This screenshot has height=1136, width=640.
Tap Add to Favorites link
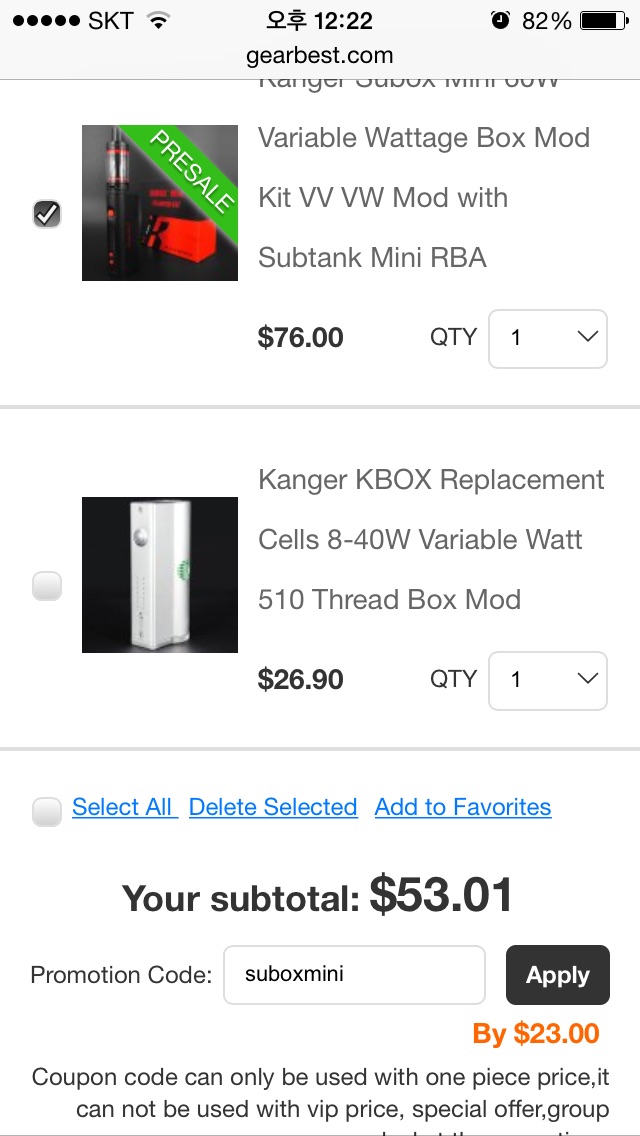[x=463, y=807]
